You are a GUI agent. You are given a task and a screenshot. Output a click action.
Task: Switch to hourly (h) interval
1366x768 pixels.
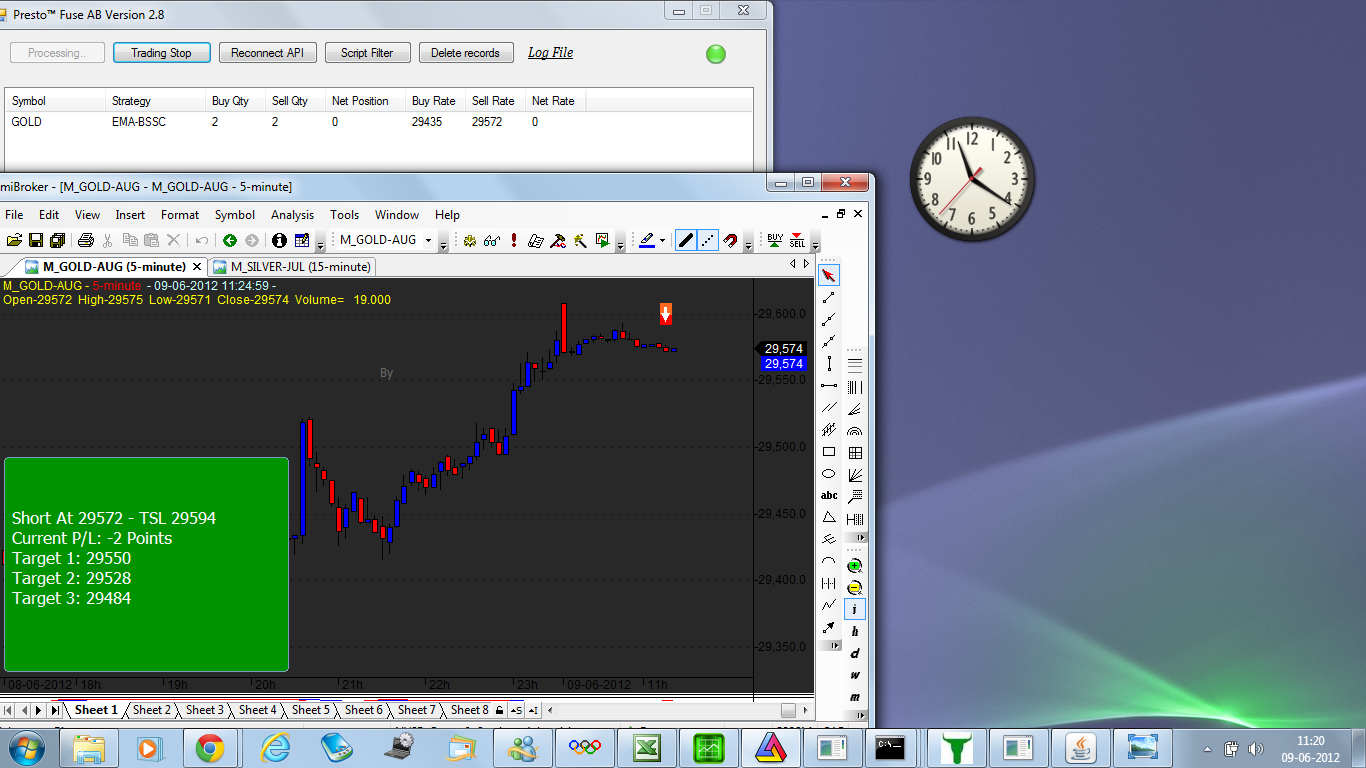click(855, 631)
